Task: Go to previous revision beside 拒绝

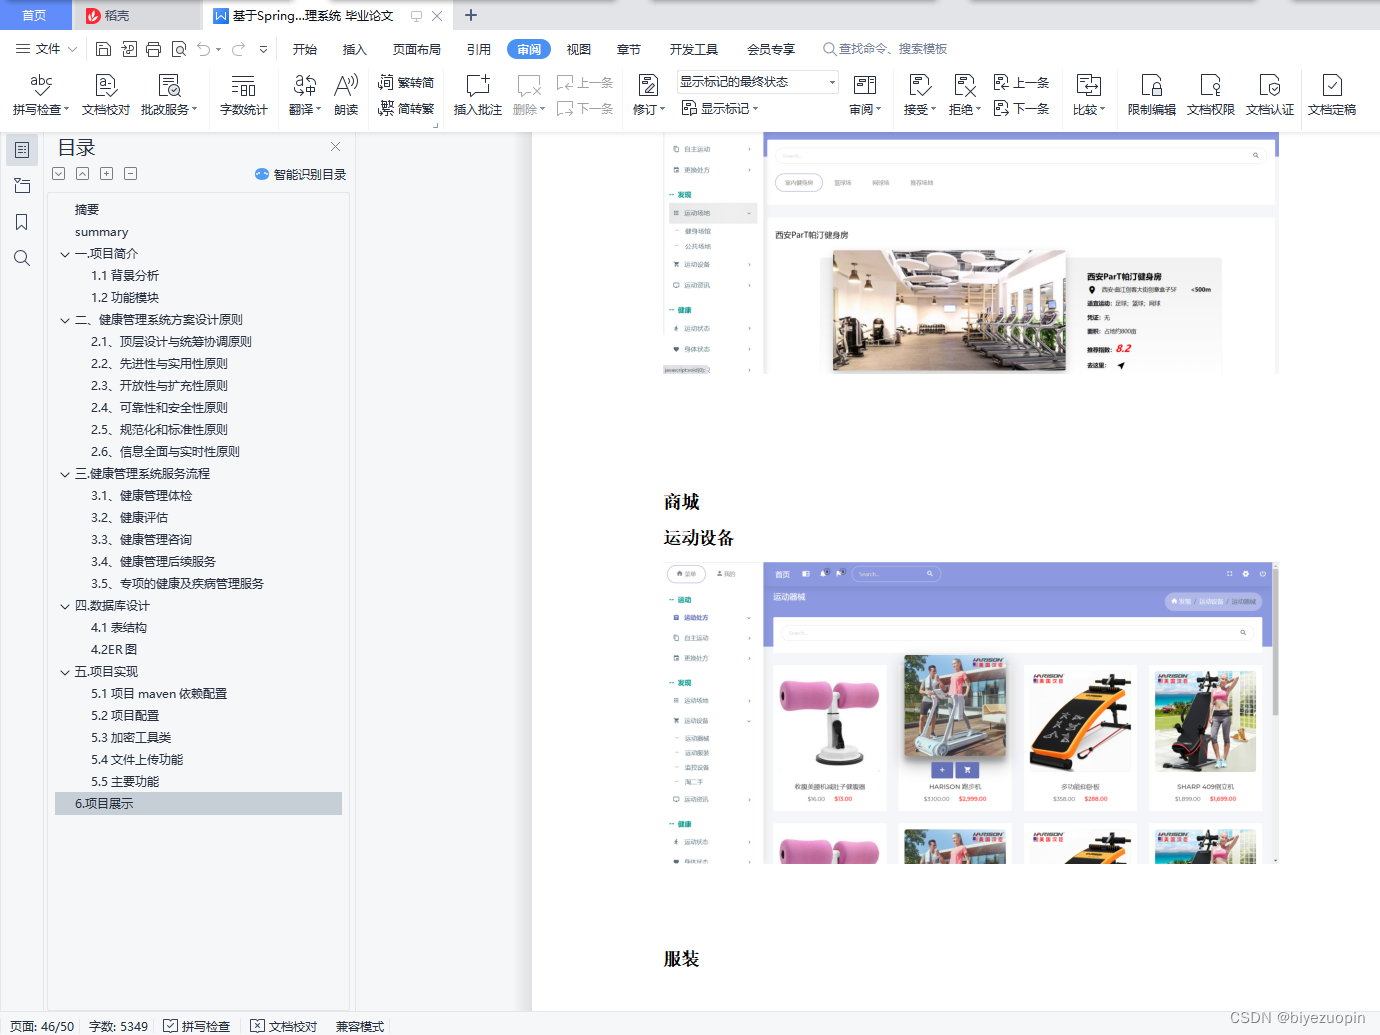Action: coord(1022,82)
